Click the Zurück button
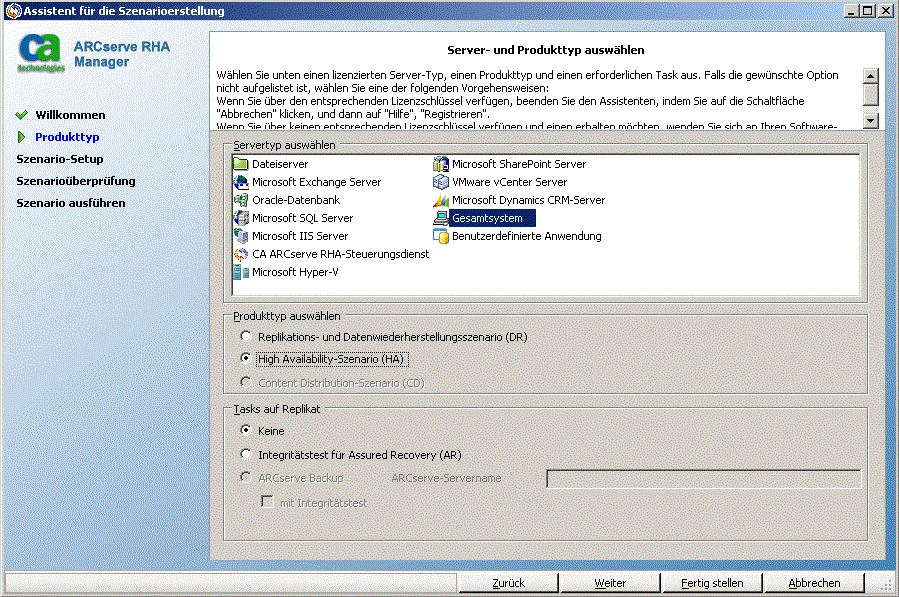Viewport: 899px width, 597px height. click(x=509, y=583)
